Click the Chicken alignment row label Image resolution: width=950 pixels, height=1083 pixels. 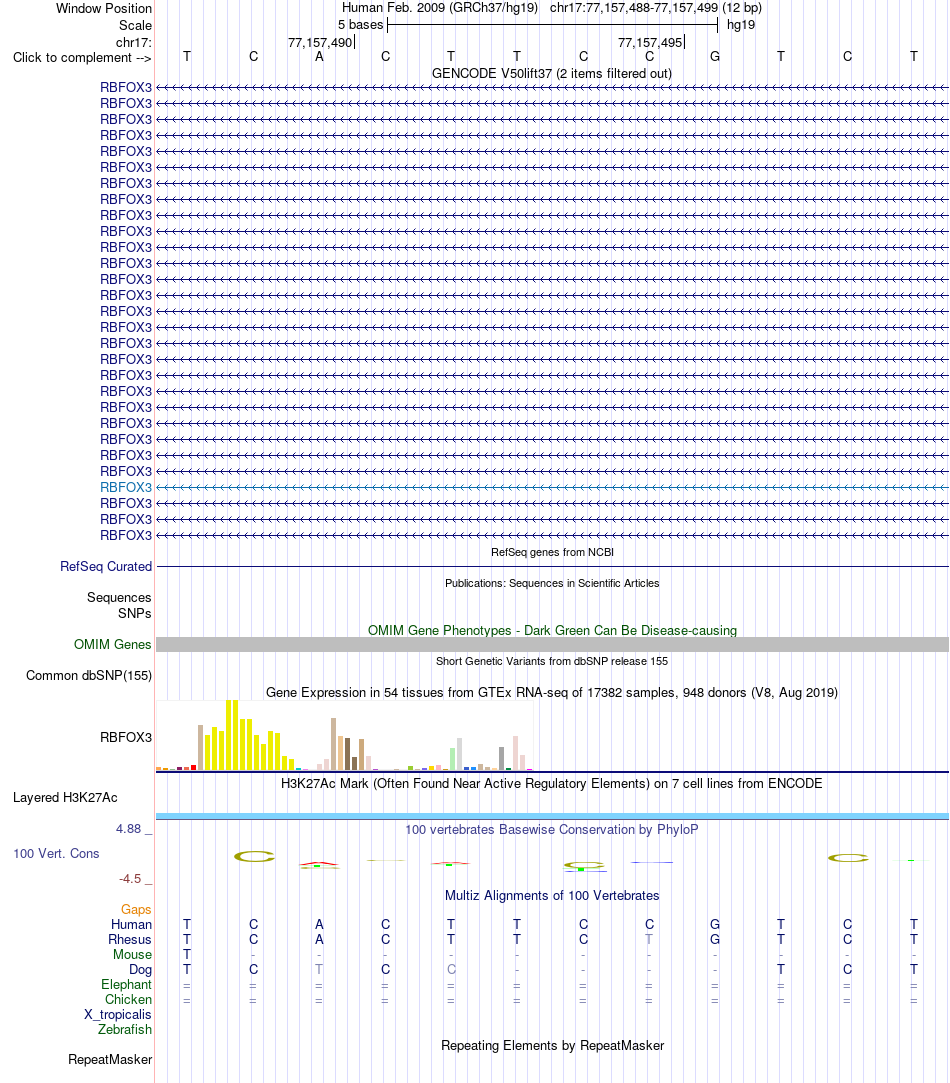129,999
